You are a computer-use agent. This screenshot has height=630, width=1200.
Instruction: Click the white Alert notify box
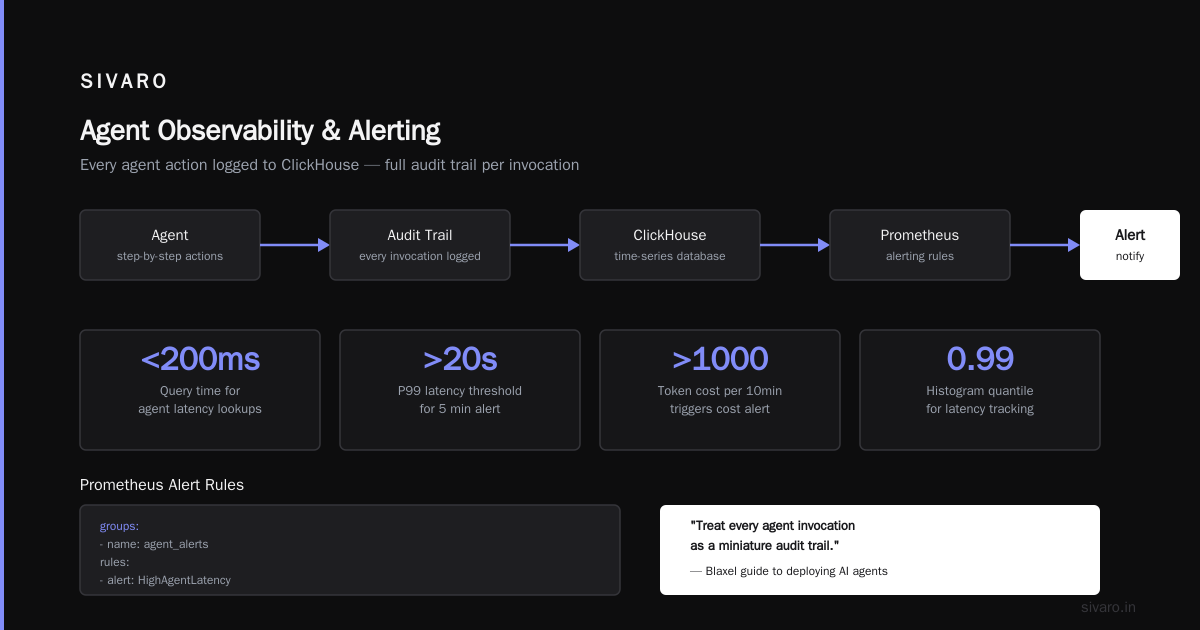click(x=1130, y=245)
